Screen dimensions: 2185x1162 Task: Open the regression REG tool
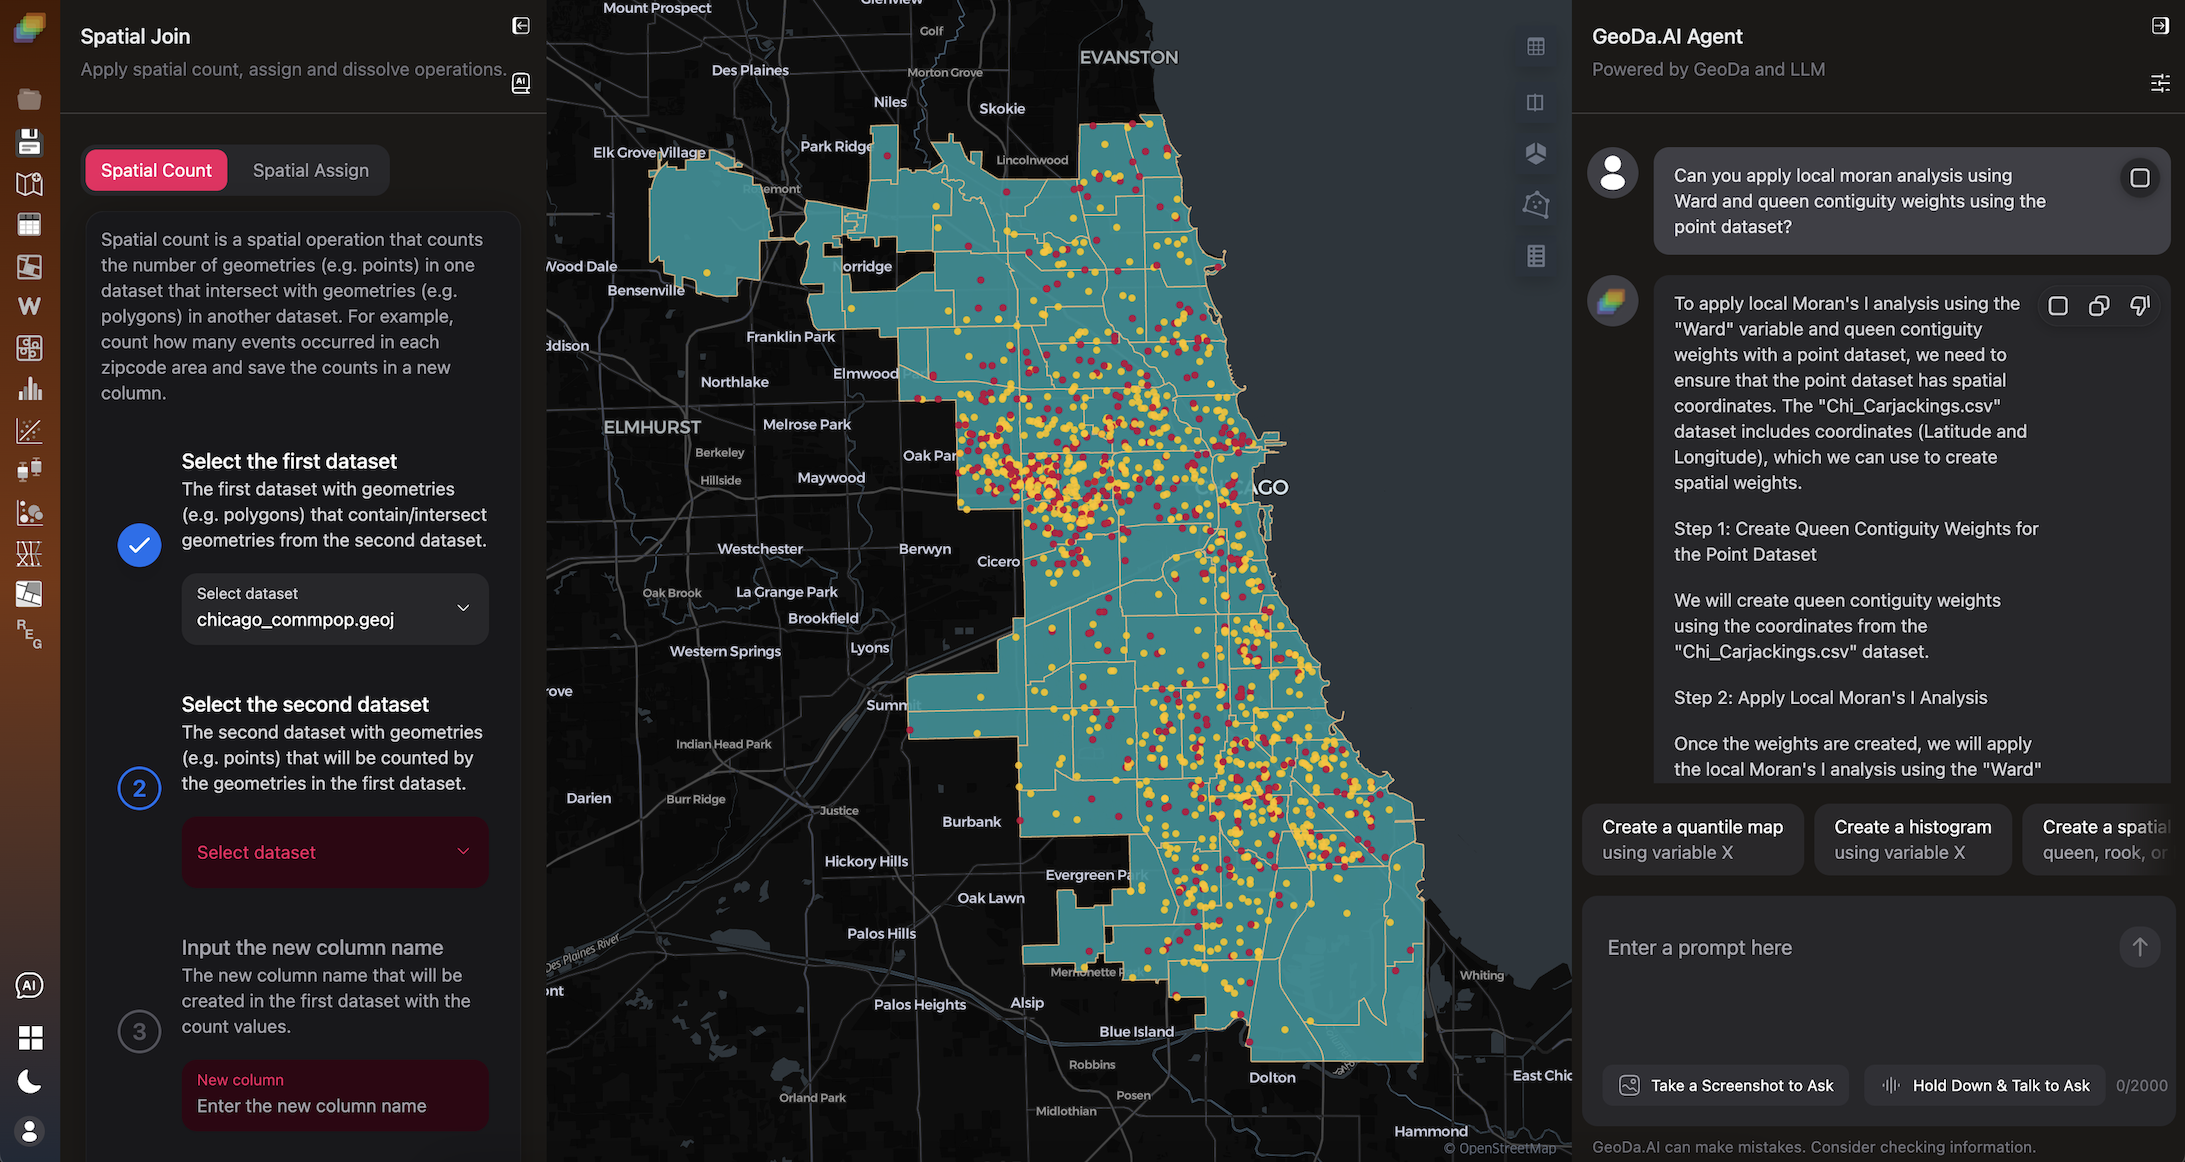tap(29, 634)
